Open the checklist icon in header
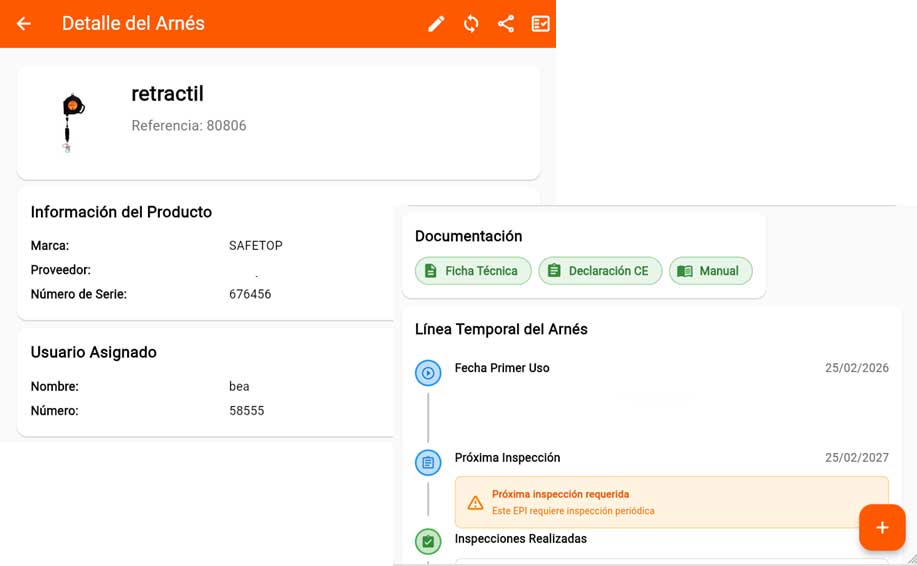 [540, 23]
